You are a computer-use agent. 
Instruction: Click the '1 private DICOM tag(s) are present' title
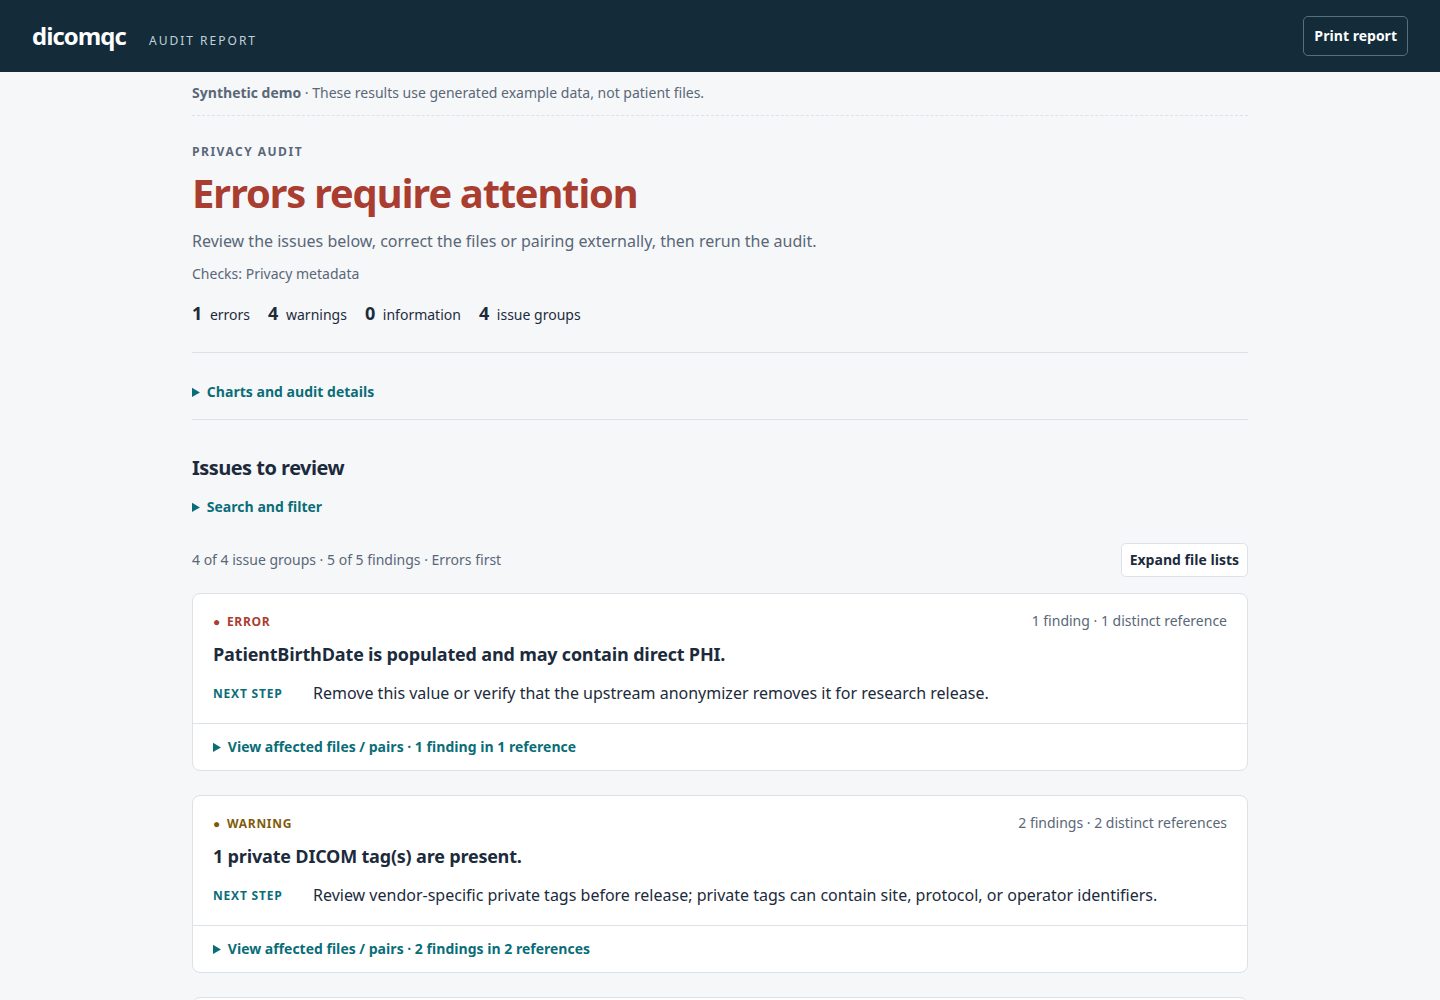(x=367, y=857)
